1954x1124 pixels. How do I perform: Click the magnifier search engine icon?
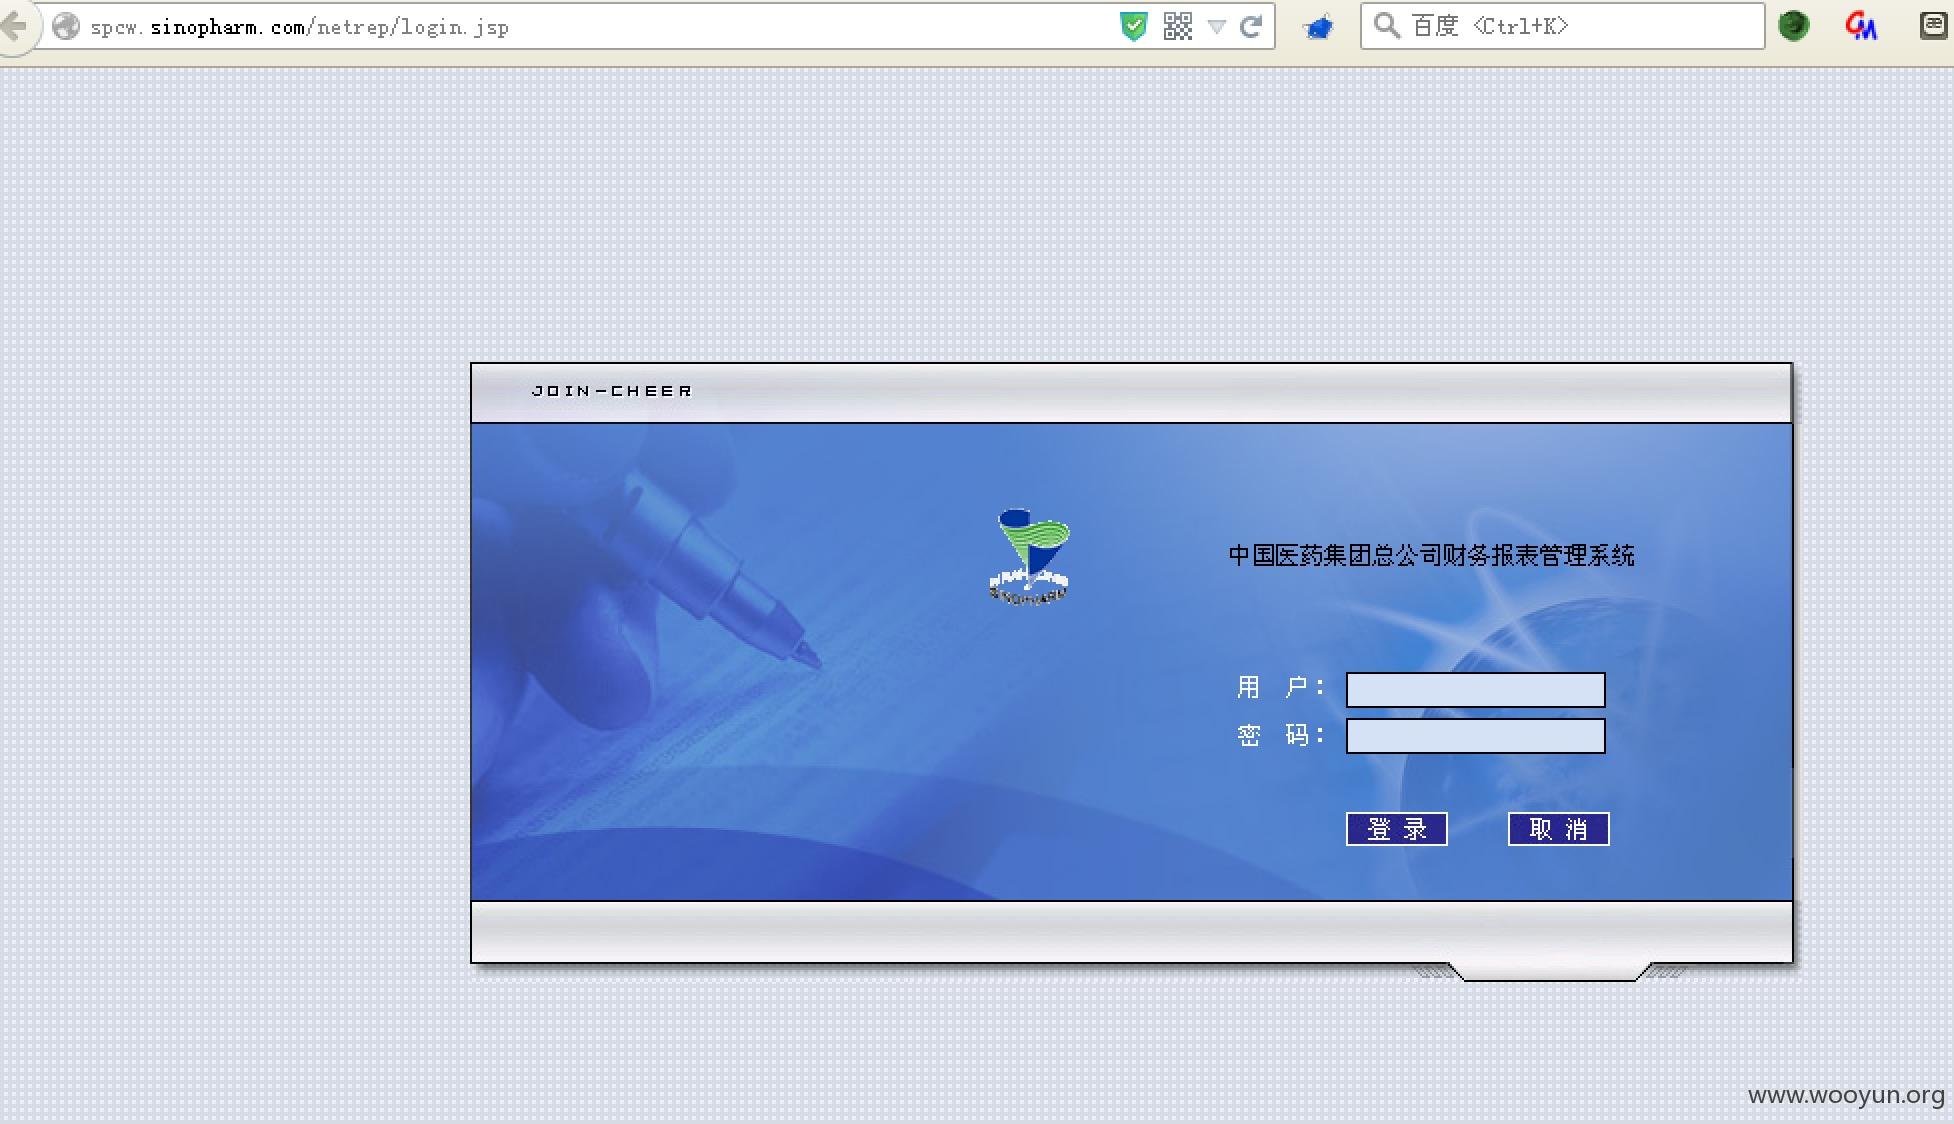1386,26
